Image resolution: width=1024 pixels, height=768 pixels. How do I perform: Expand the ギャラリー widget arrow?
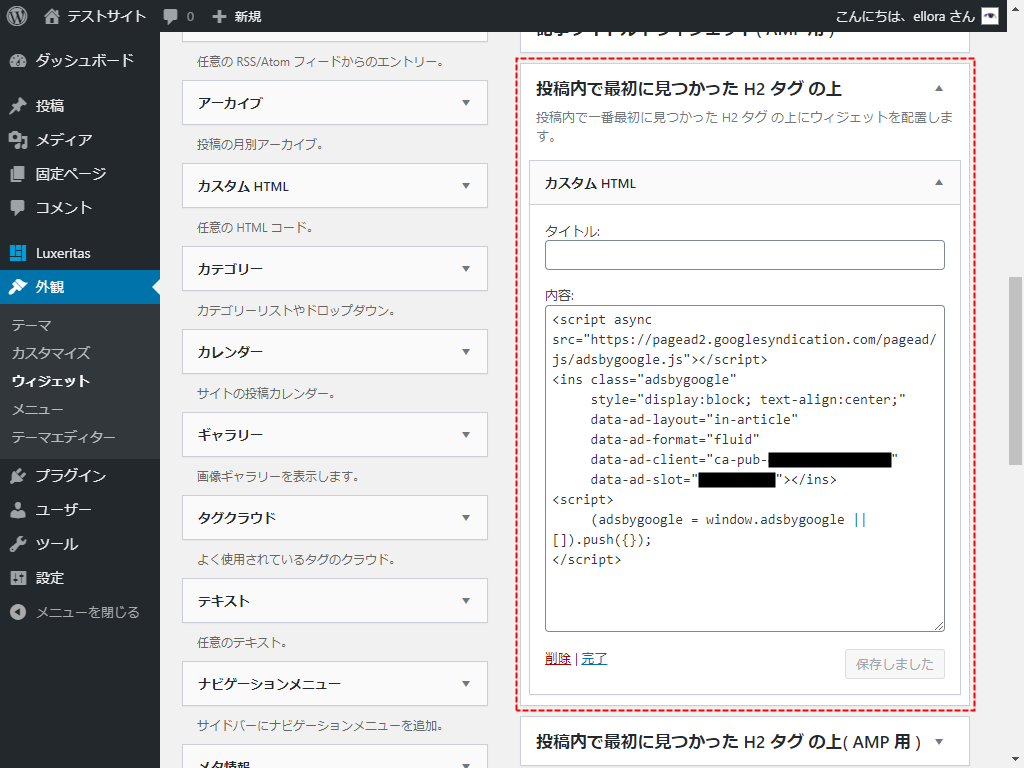tap(466, 434)
